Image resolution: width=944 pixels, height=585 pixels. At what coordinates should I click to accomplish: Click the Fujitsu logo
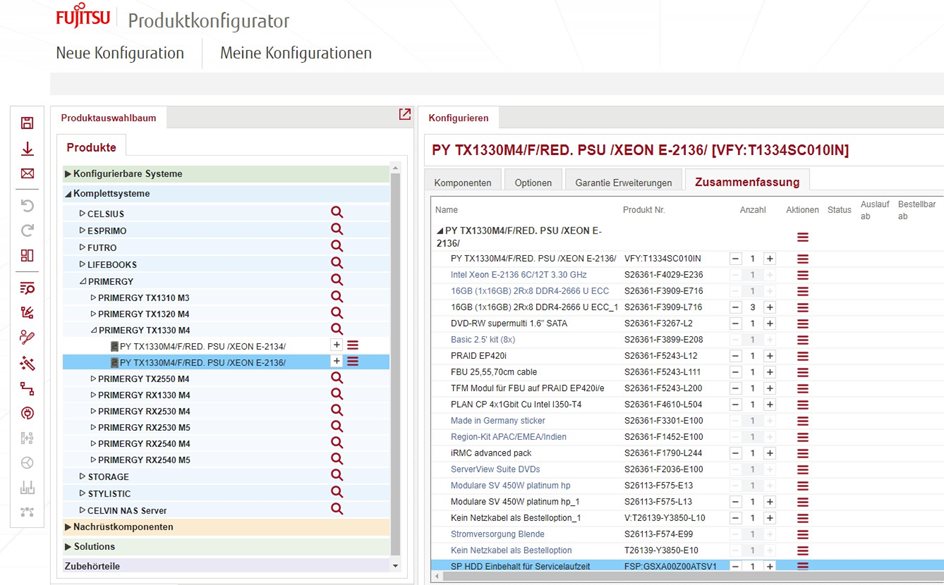[x=83, y=16]
